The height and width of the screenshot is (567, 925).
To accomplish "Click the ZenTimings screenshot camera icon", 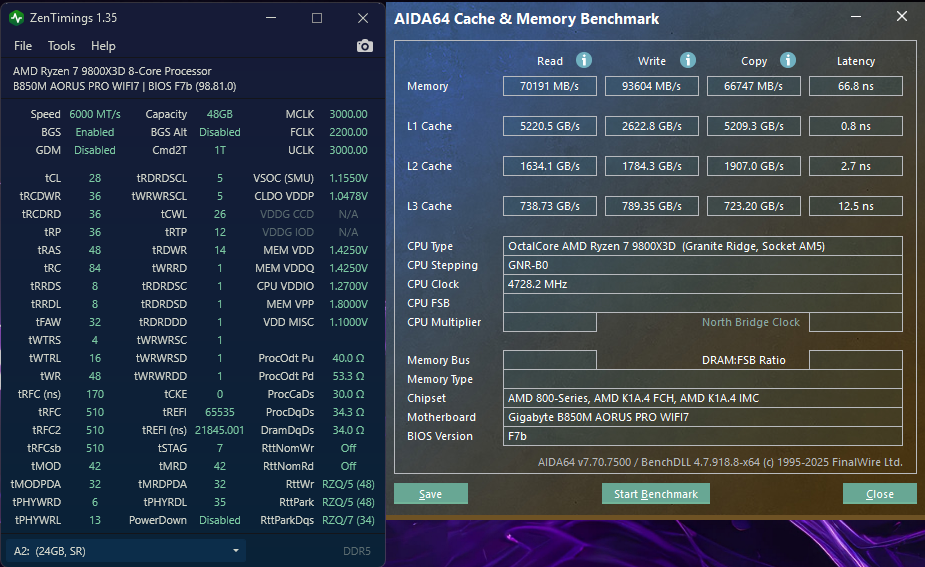I will point(365,46).
